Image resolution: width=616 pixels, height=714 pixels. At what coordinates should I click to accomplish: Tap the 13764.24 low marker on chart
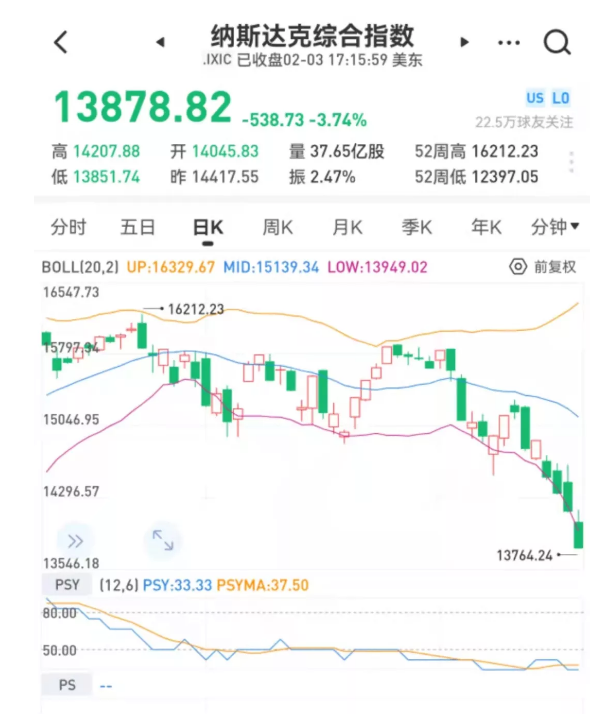524,556
